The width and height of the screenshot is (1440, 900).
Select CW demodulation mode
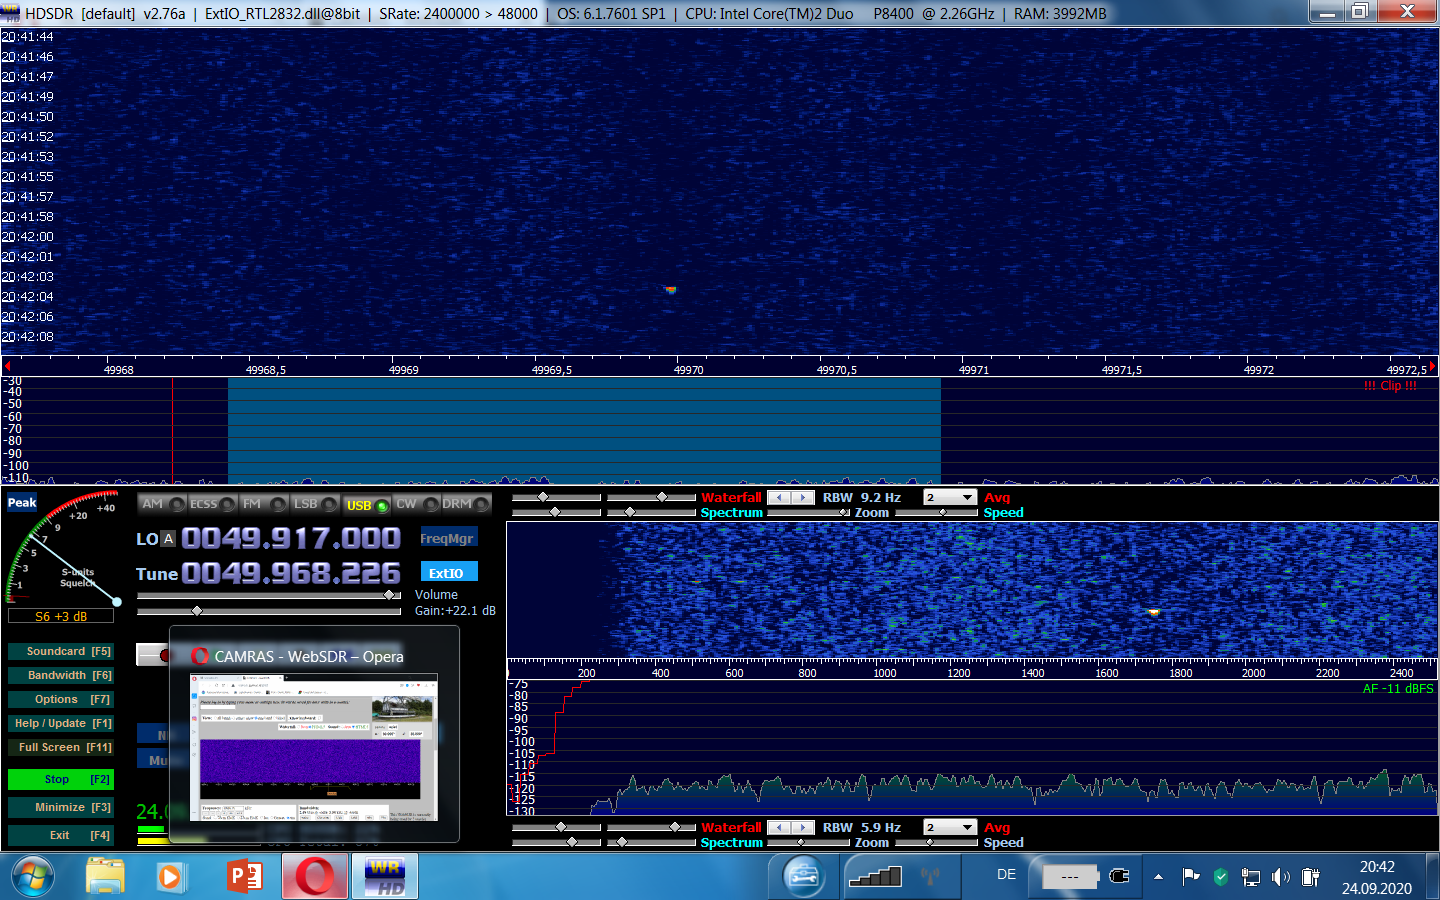pyautogui.click(x=417, y=504)
